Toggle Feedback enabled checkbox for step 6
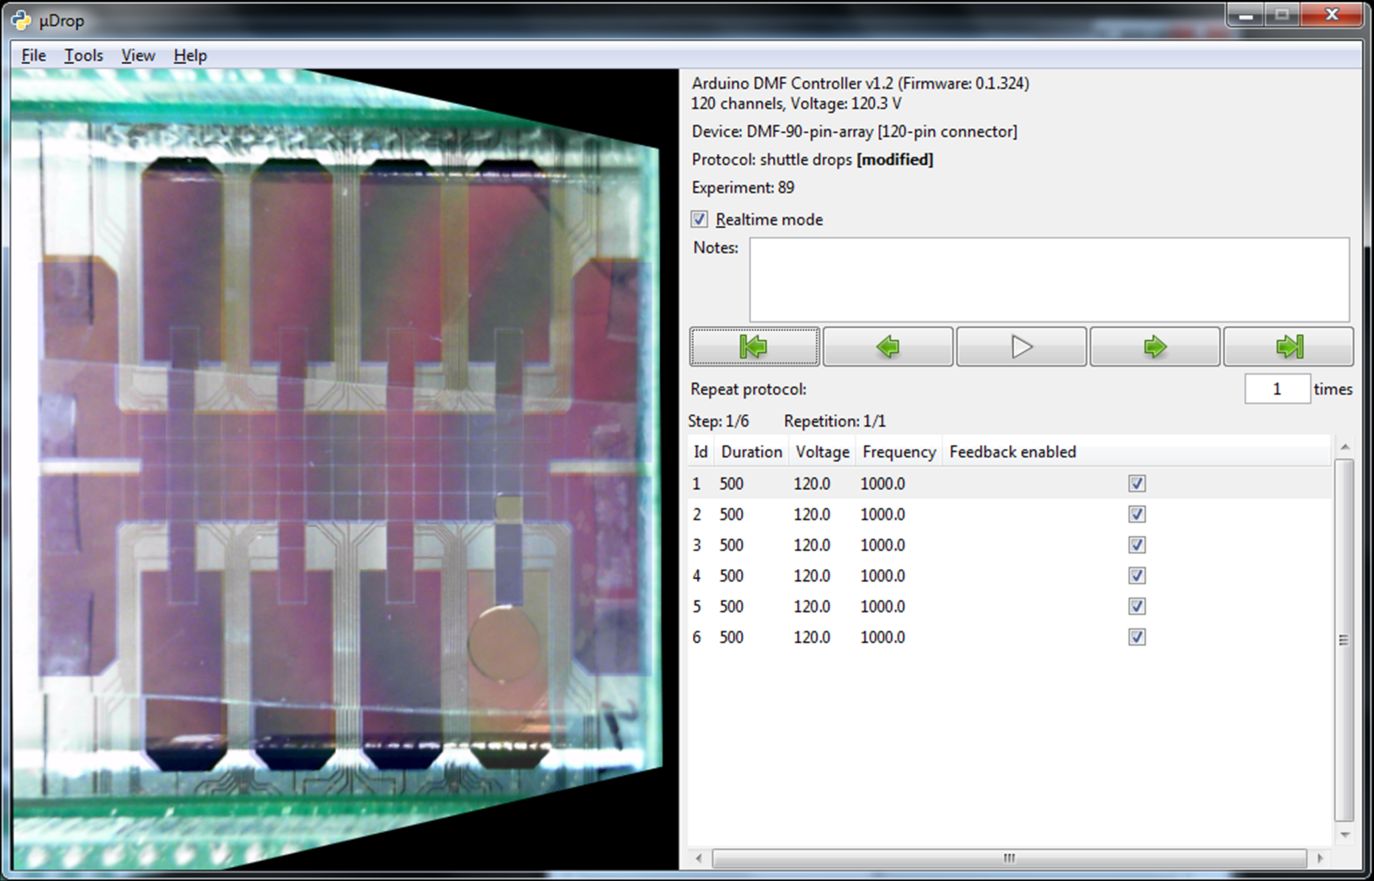The width and height of the screenshot is (1374, 881). pos(1137,637)
